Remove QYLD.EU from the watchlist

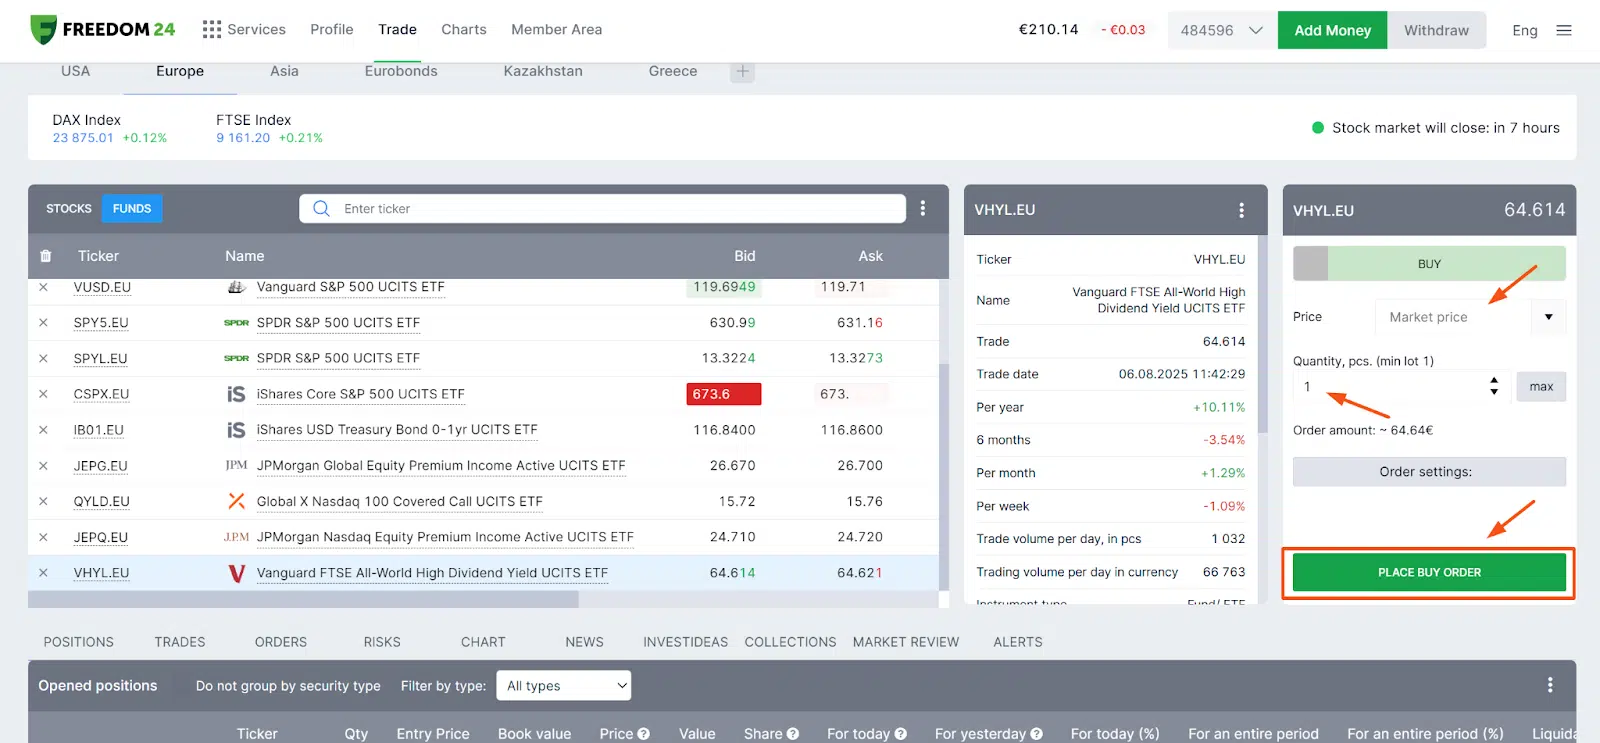(x=43, y=501)
